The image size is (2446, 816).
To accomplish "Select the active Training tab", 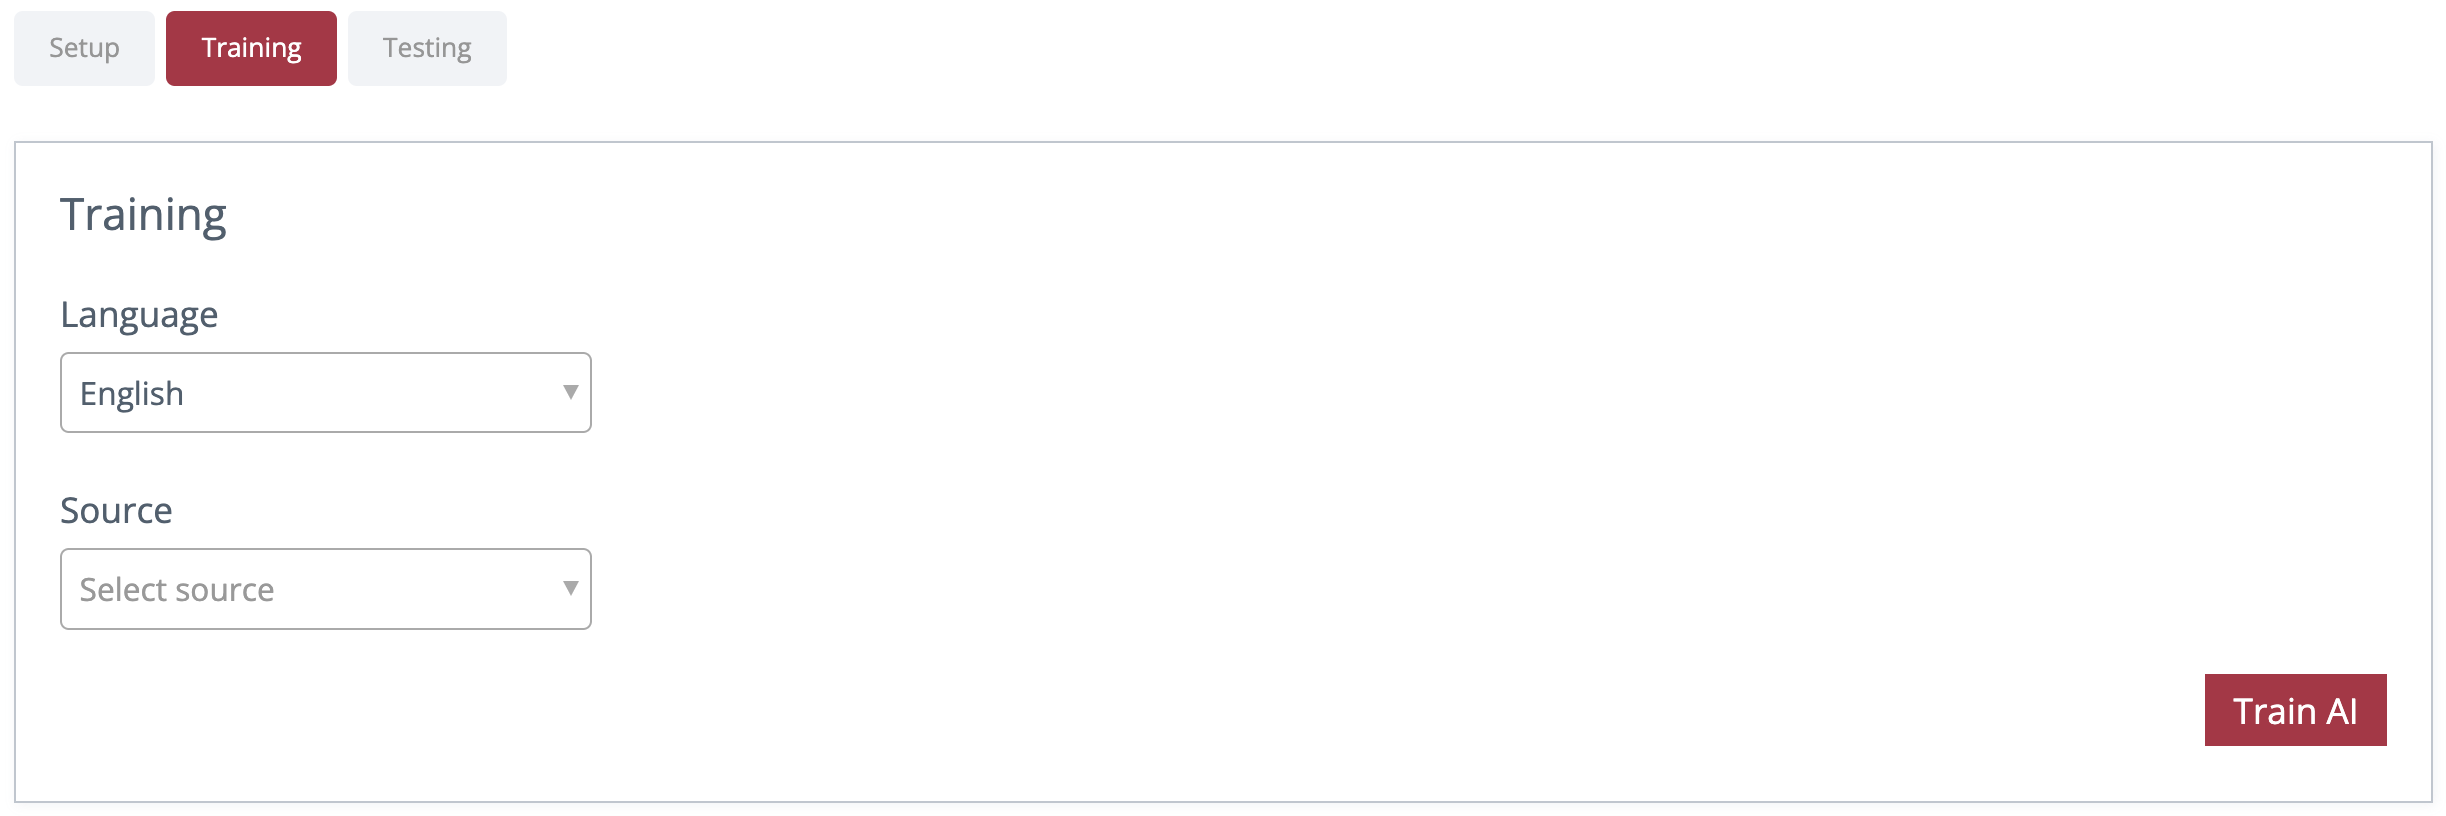I will click(x=251, y=48).
